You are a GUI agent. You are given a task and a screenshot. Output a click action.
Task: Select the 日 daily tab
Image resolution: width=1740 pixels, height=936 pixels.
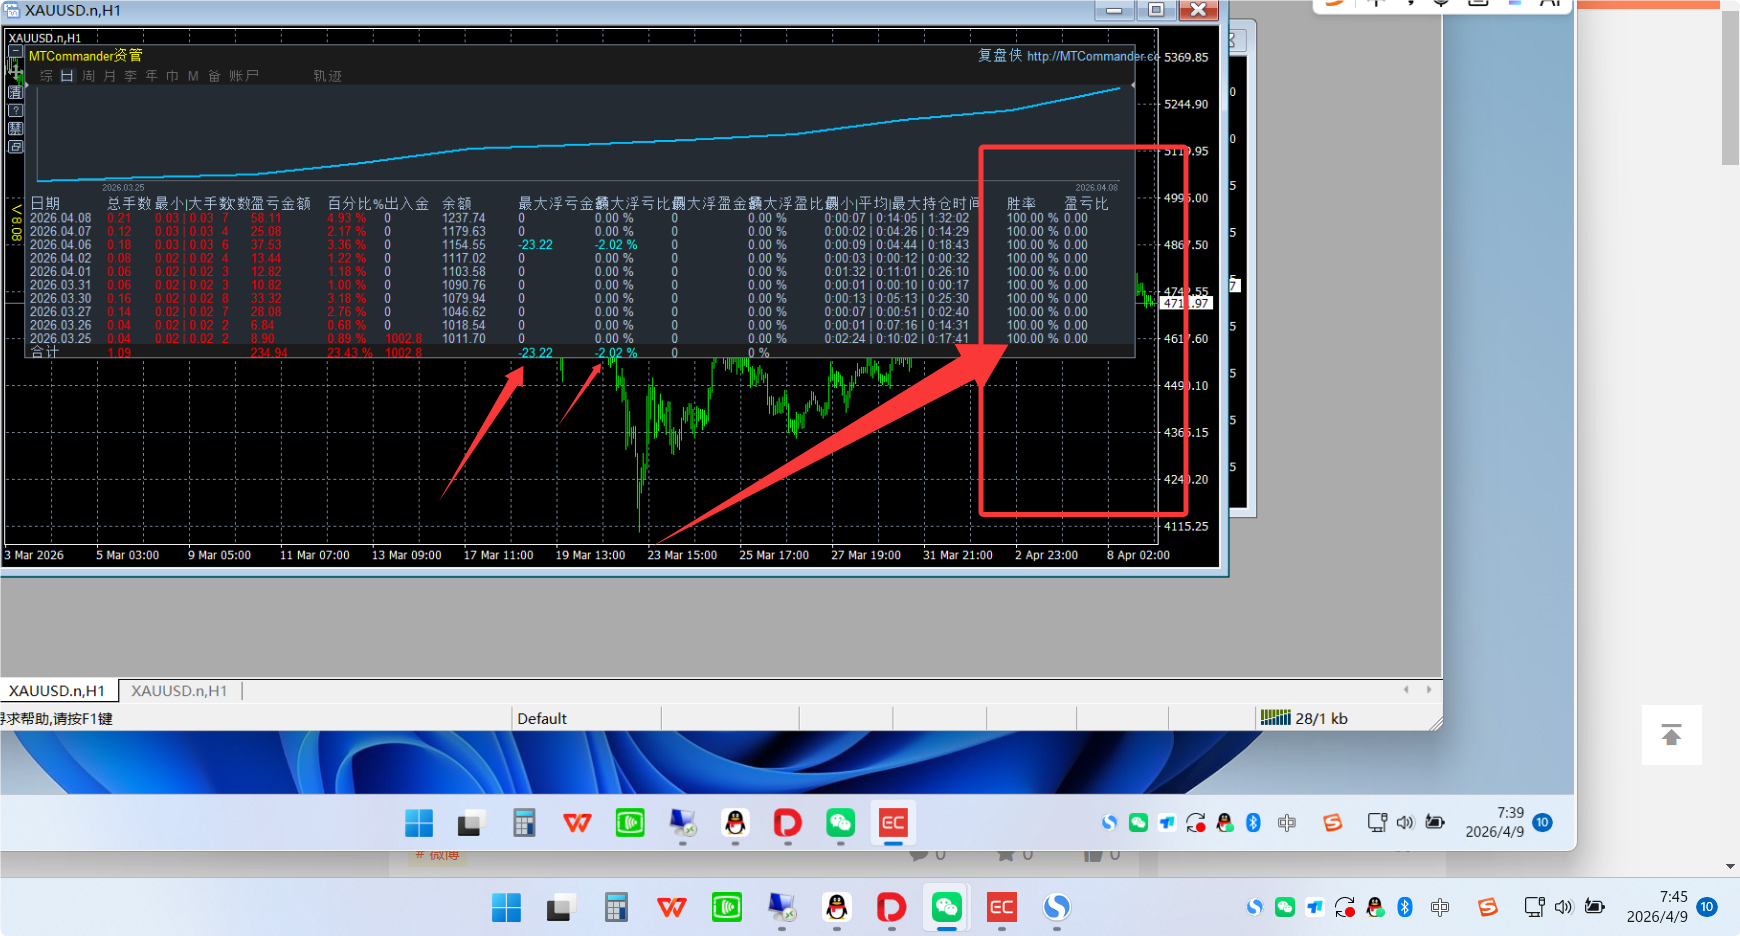coord(67,76)
